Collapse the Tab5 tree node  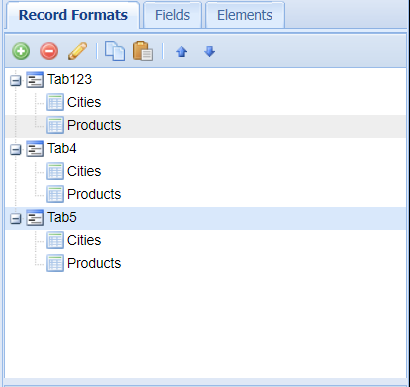point(16,218)
